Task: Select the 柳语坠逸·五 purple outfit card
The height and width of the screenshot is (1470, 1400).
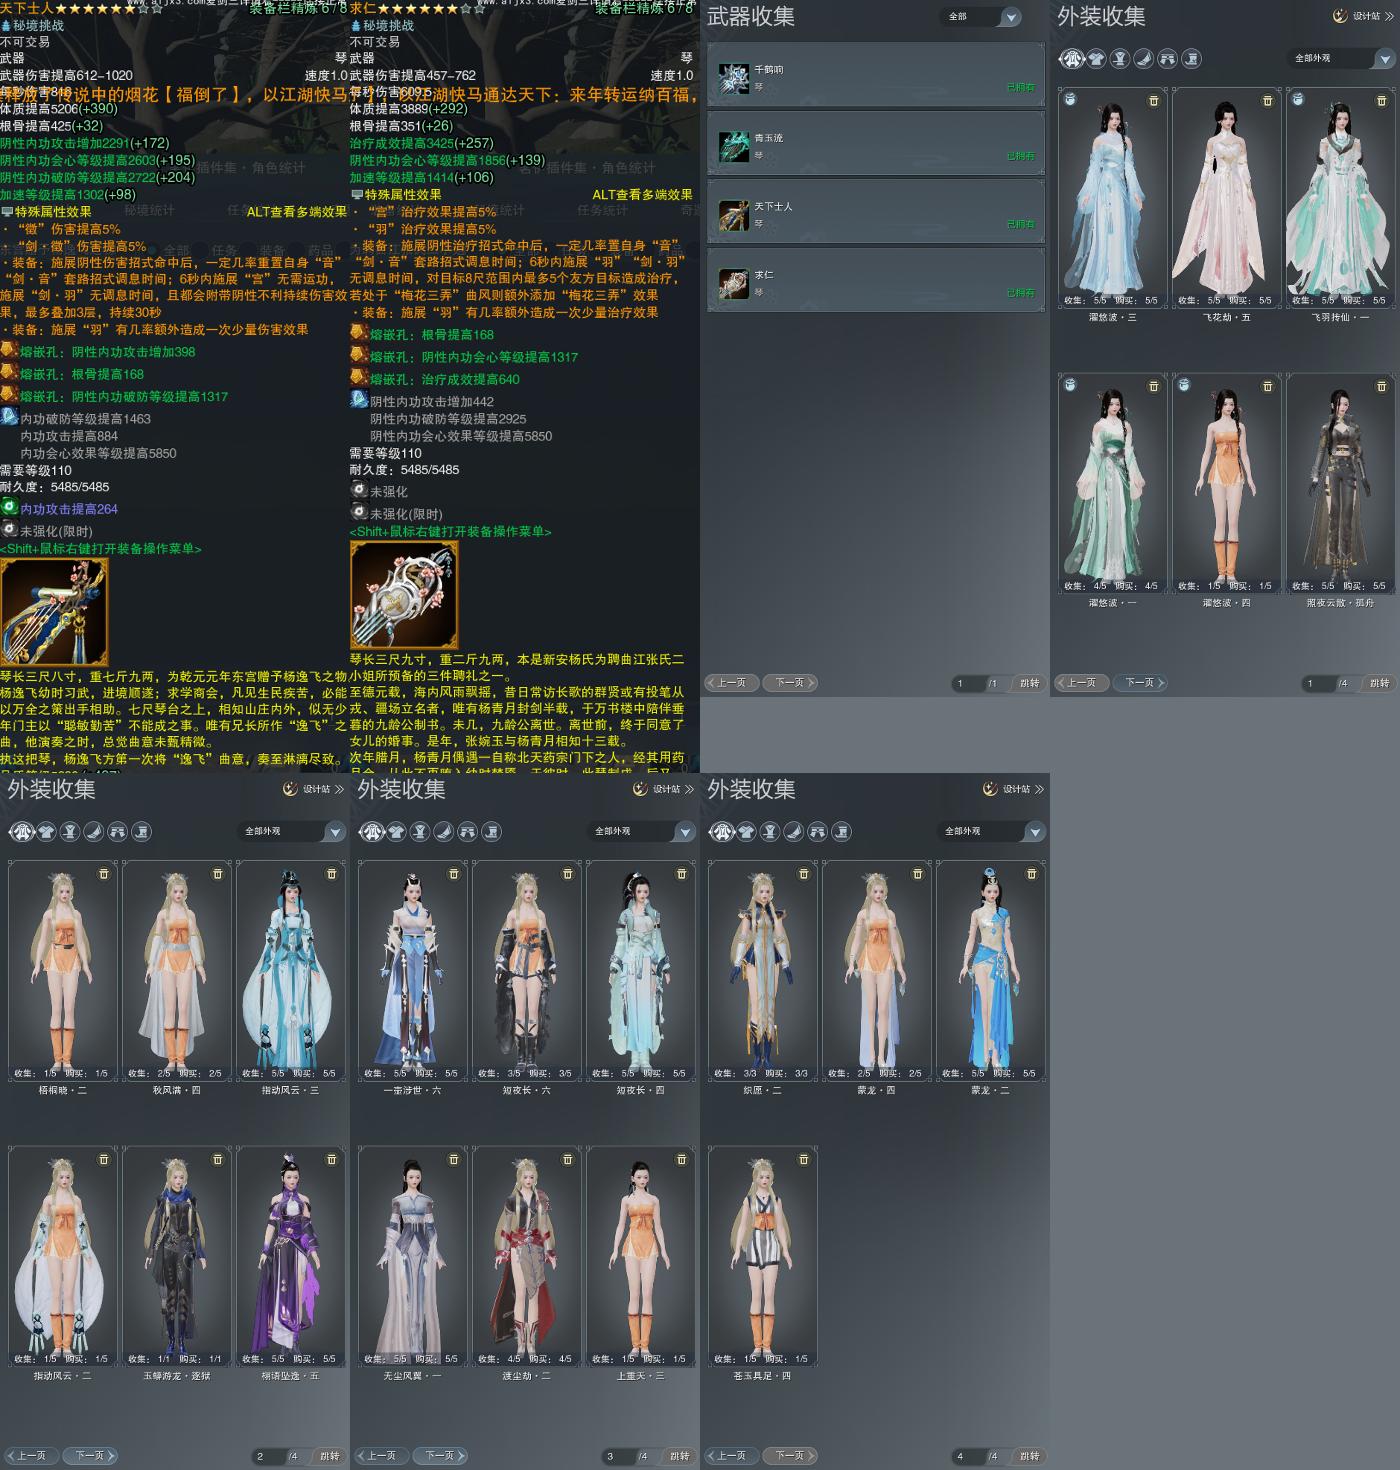Action: [x=290, y=1256]
